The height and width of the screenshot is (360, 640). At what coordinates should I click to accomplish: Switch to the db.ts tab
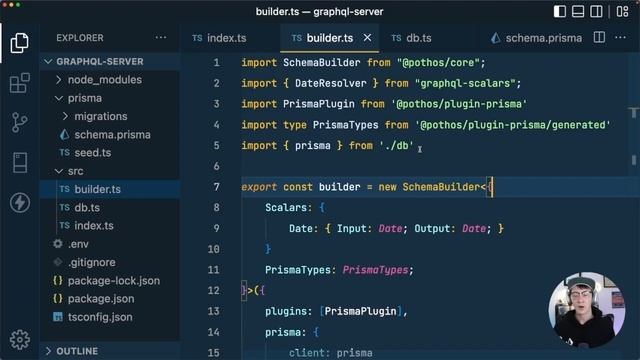coord(411,38)
